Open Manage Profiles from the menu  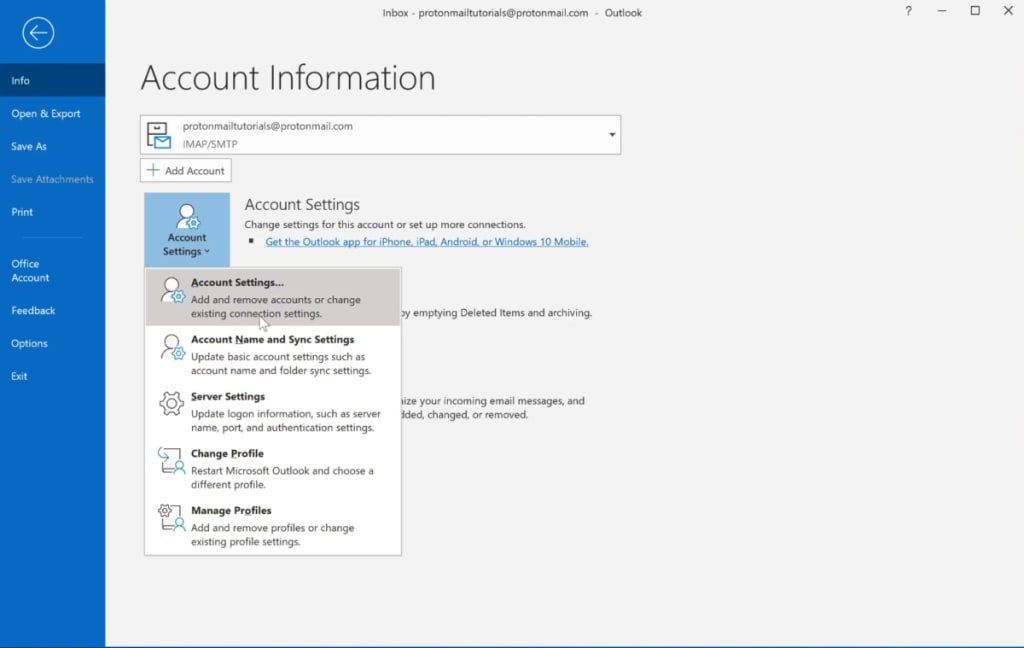(232, 510)
